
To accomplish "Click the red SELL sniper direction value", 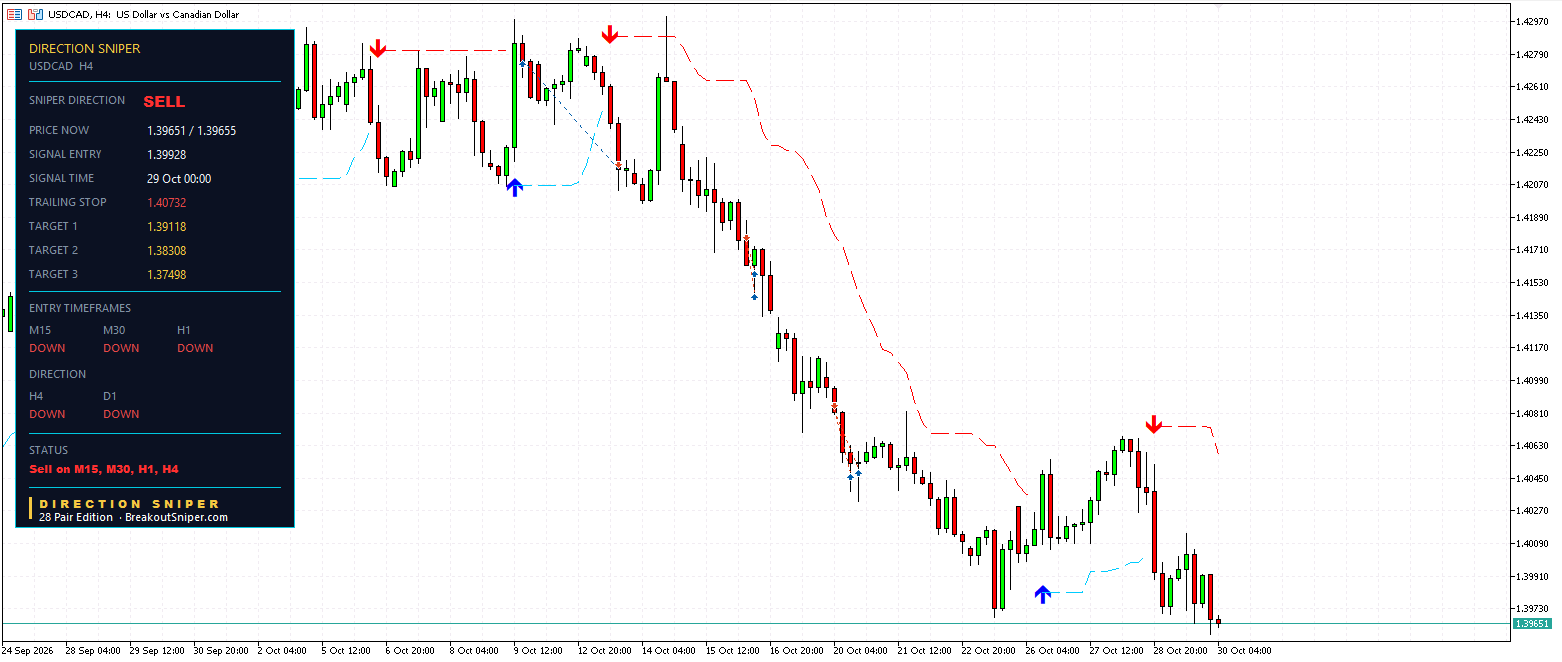I will (164, 101).
